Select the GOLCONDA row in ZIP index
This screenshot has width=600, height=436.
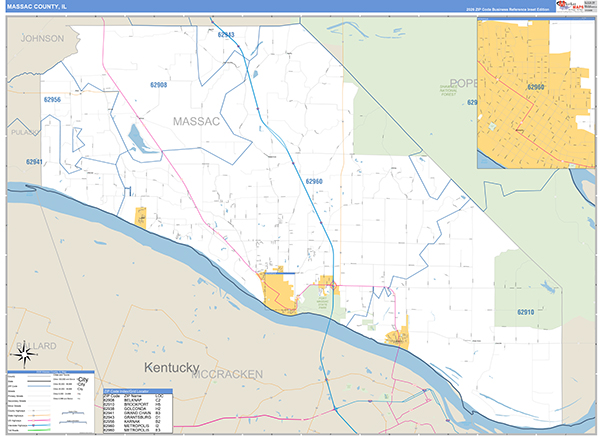(138, 408)
